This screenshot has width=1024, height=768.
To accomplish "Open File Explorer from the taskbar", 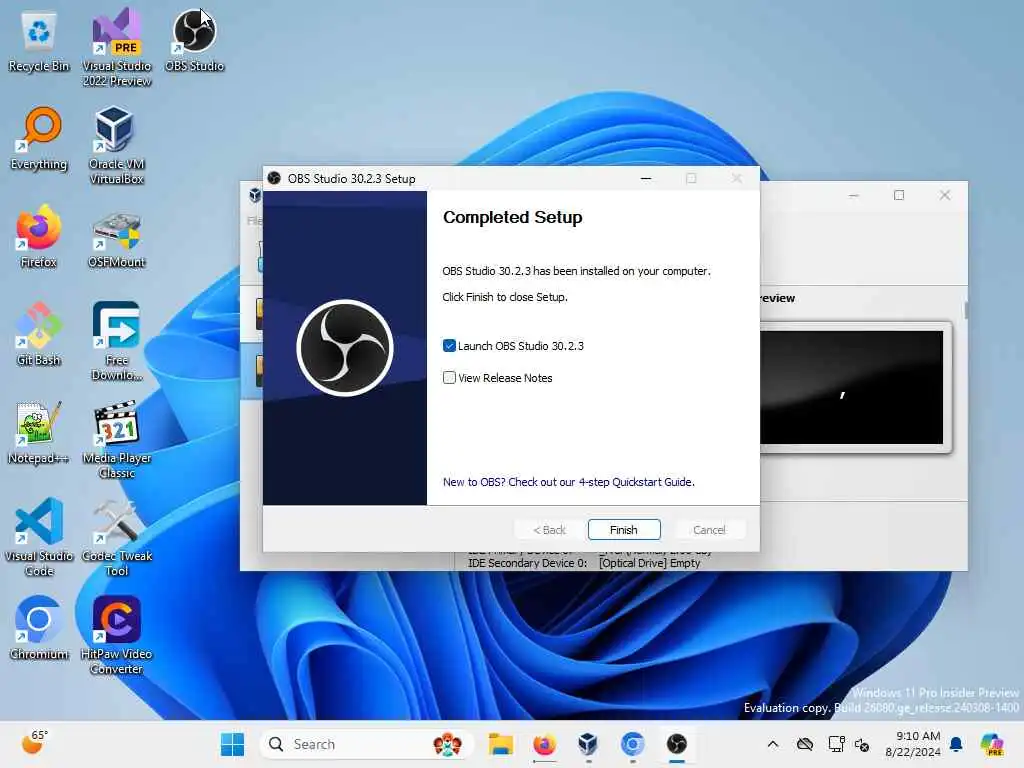I will (501, 744).
